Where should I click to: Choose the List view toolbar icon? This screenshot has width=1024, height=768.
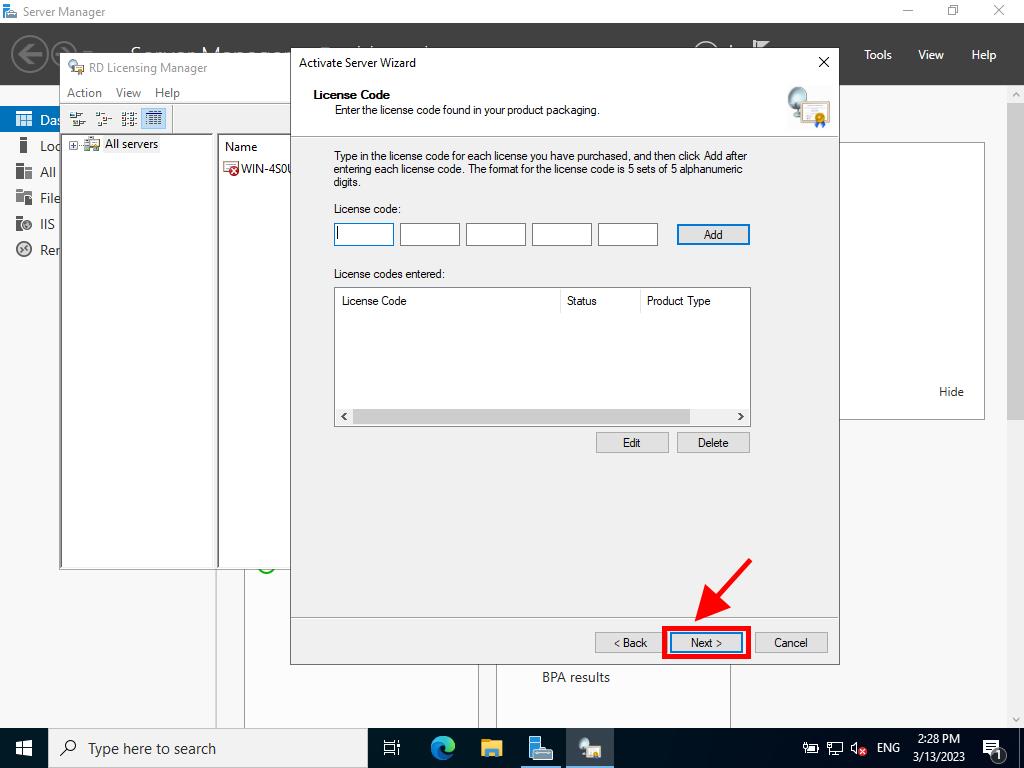tap(129, 119)
